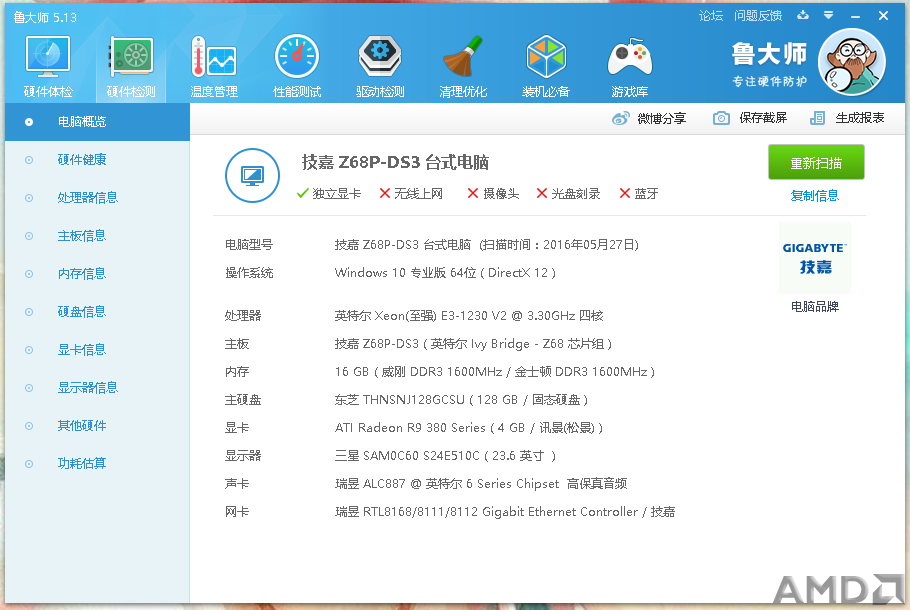Viewport: 910px width, 610px height.
Task: Click the processor value Xeon E3-1230 V2
Action: 469,316
